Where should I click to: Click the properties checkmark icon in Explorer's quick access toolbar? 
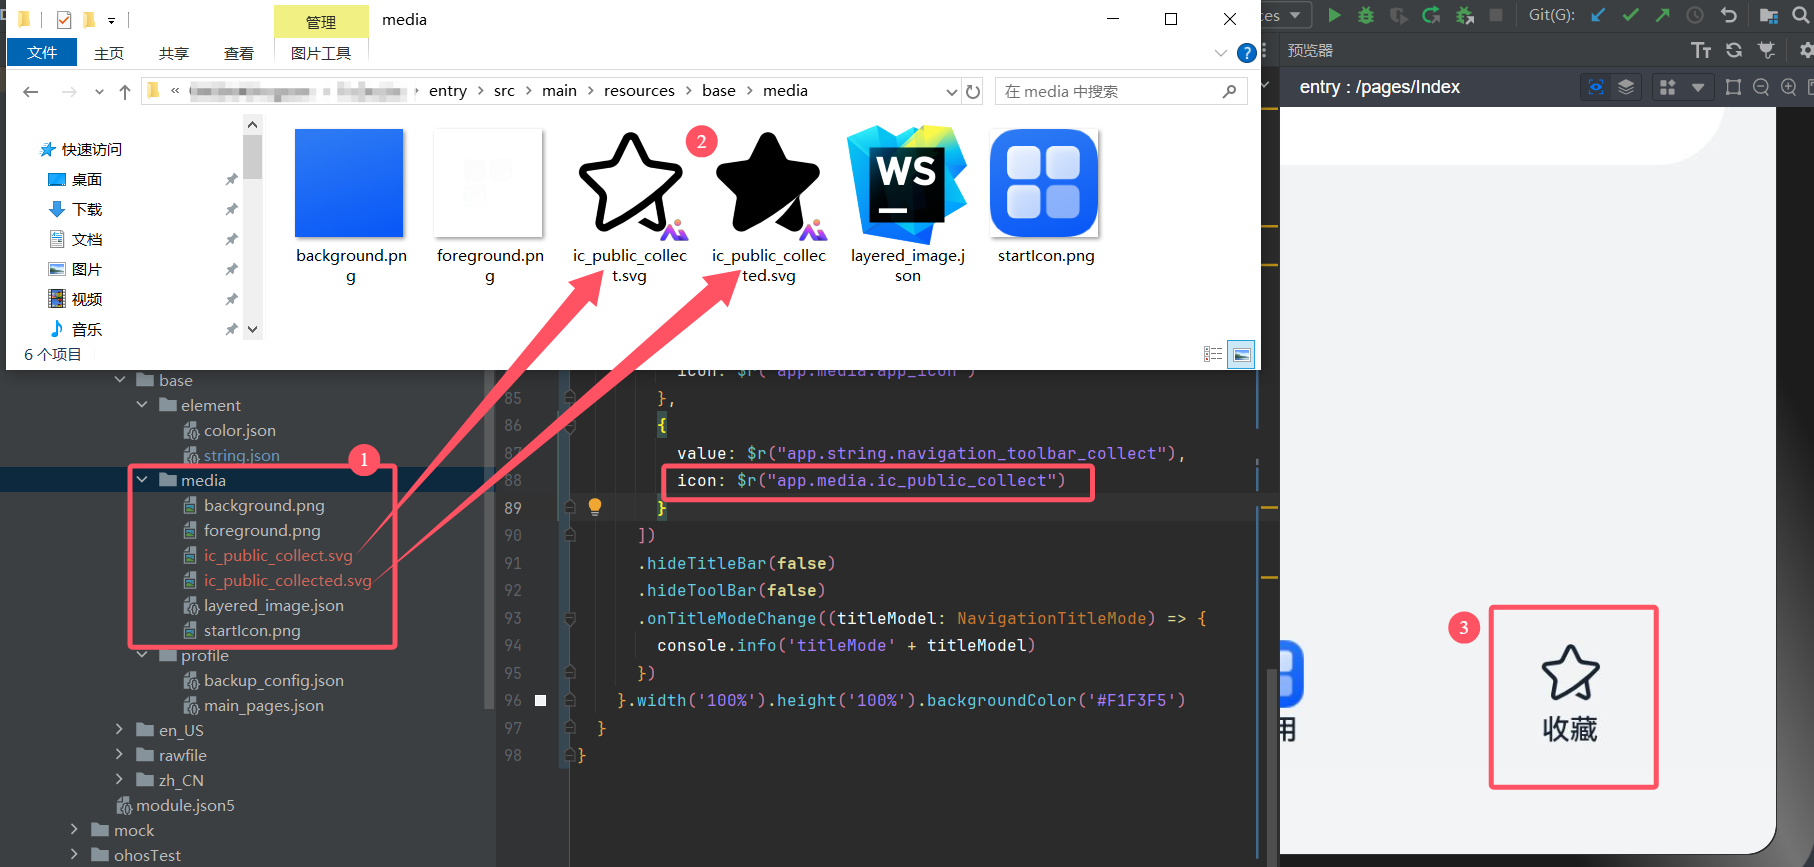click(x=64, y=19)
